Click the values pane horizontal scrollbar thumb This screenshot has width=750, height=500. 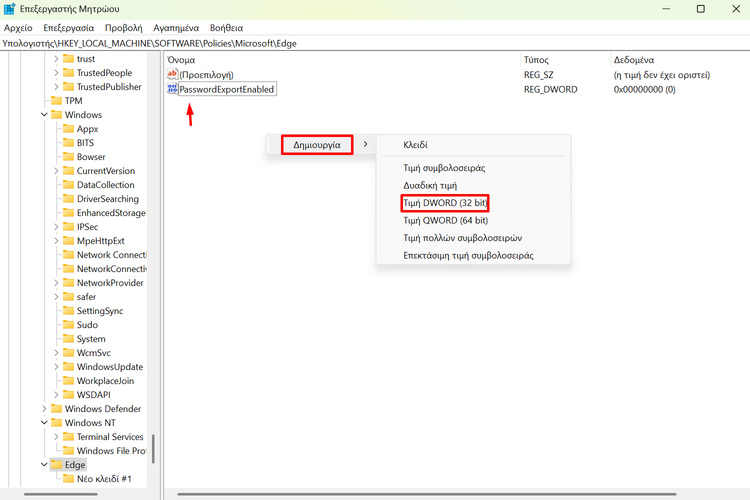point(427,494)
